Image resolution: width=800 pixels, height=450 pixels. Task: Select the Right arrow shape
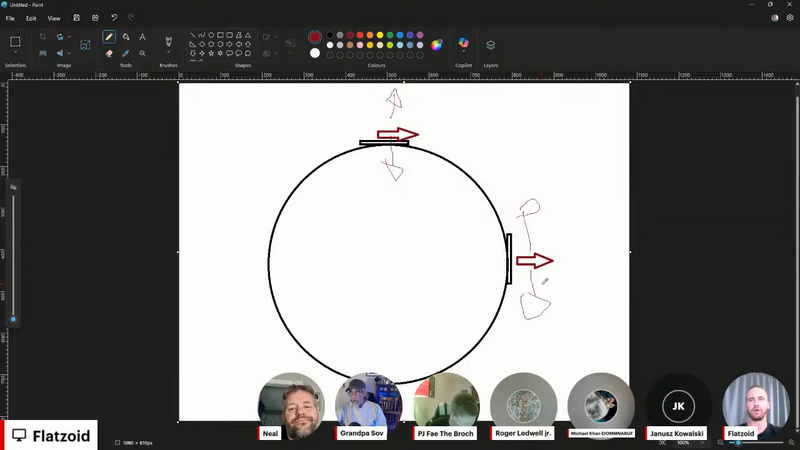tap(229, 44)
